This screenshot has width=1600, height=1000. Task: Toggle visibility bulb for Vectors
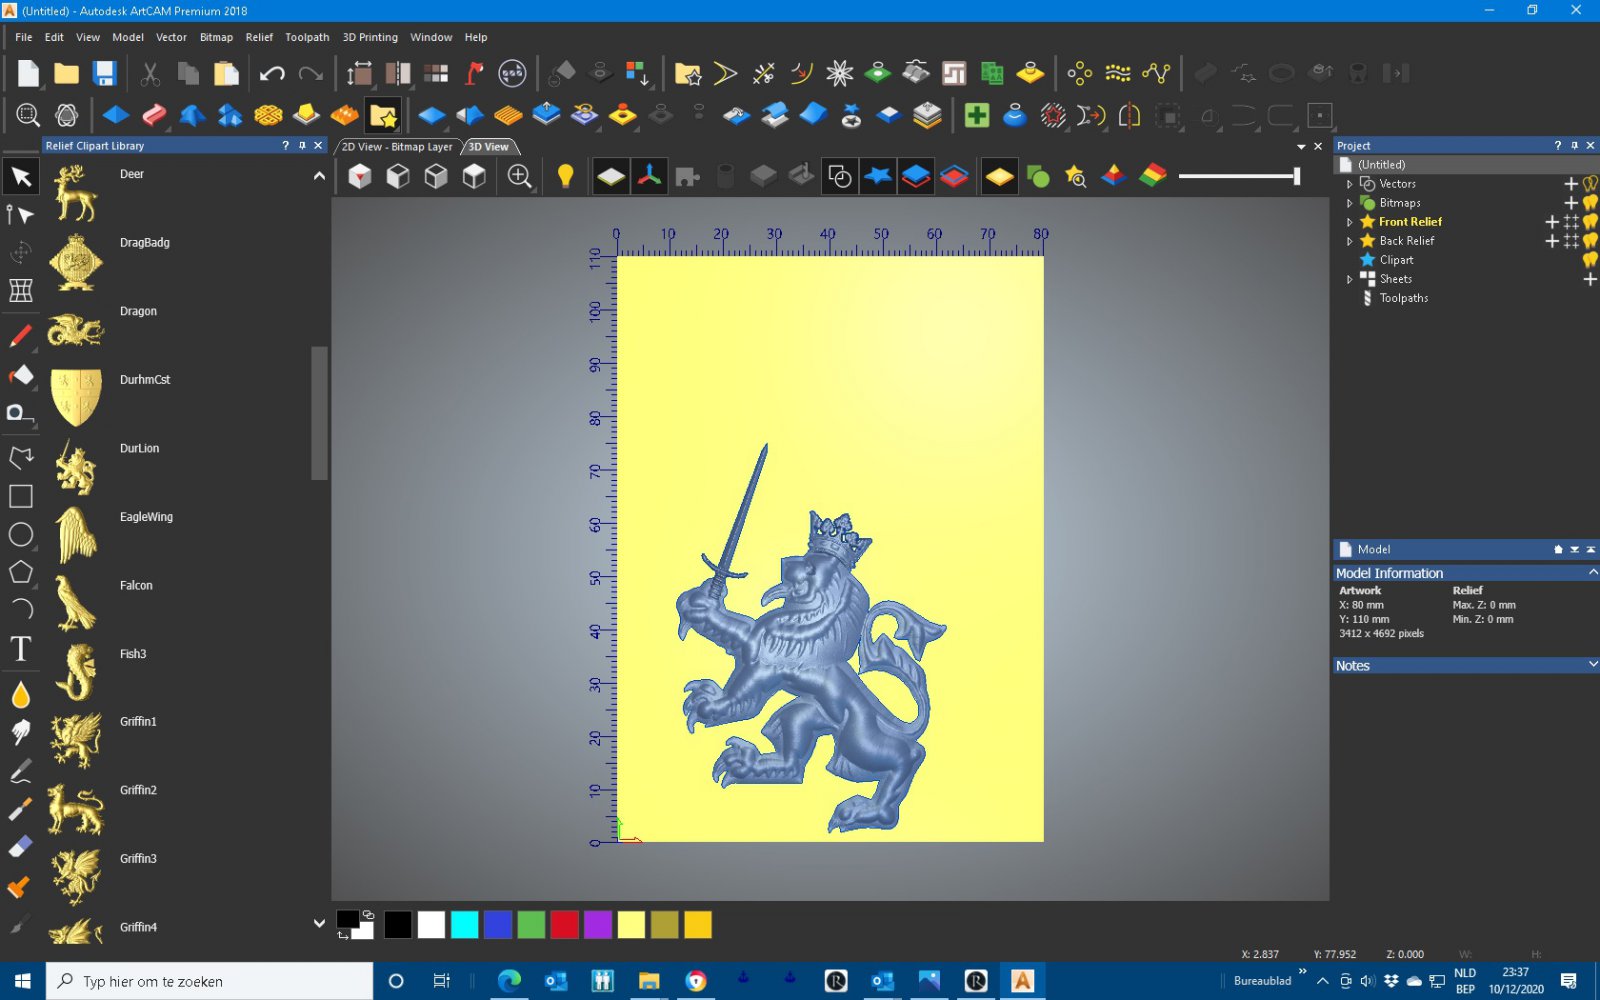(x=1590, y=184)
